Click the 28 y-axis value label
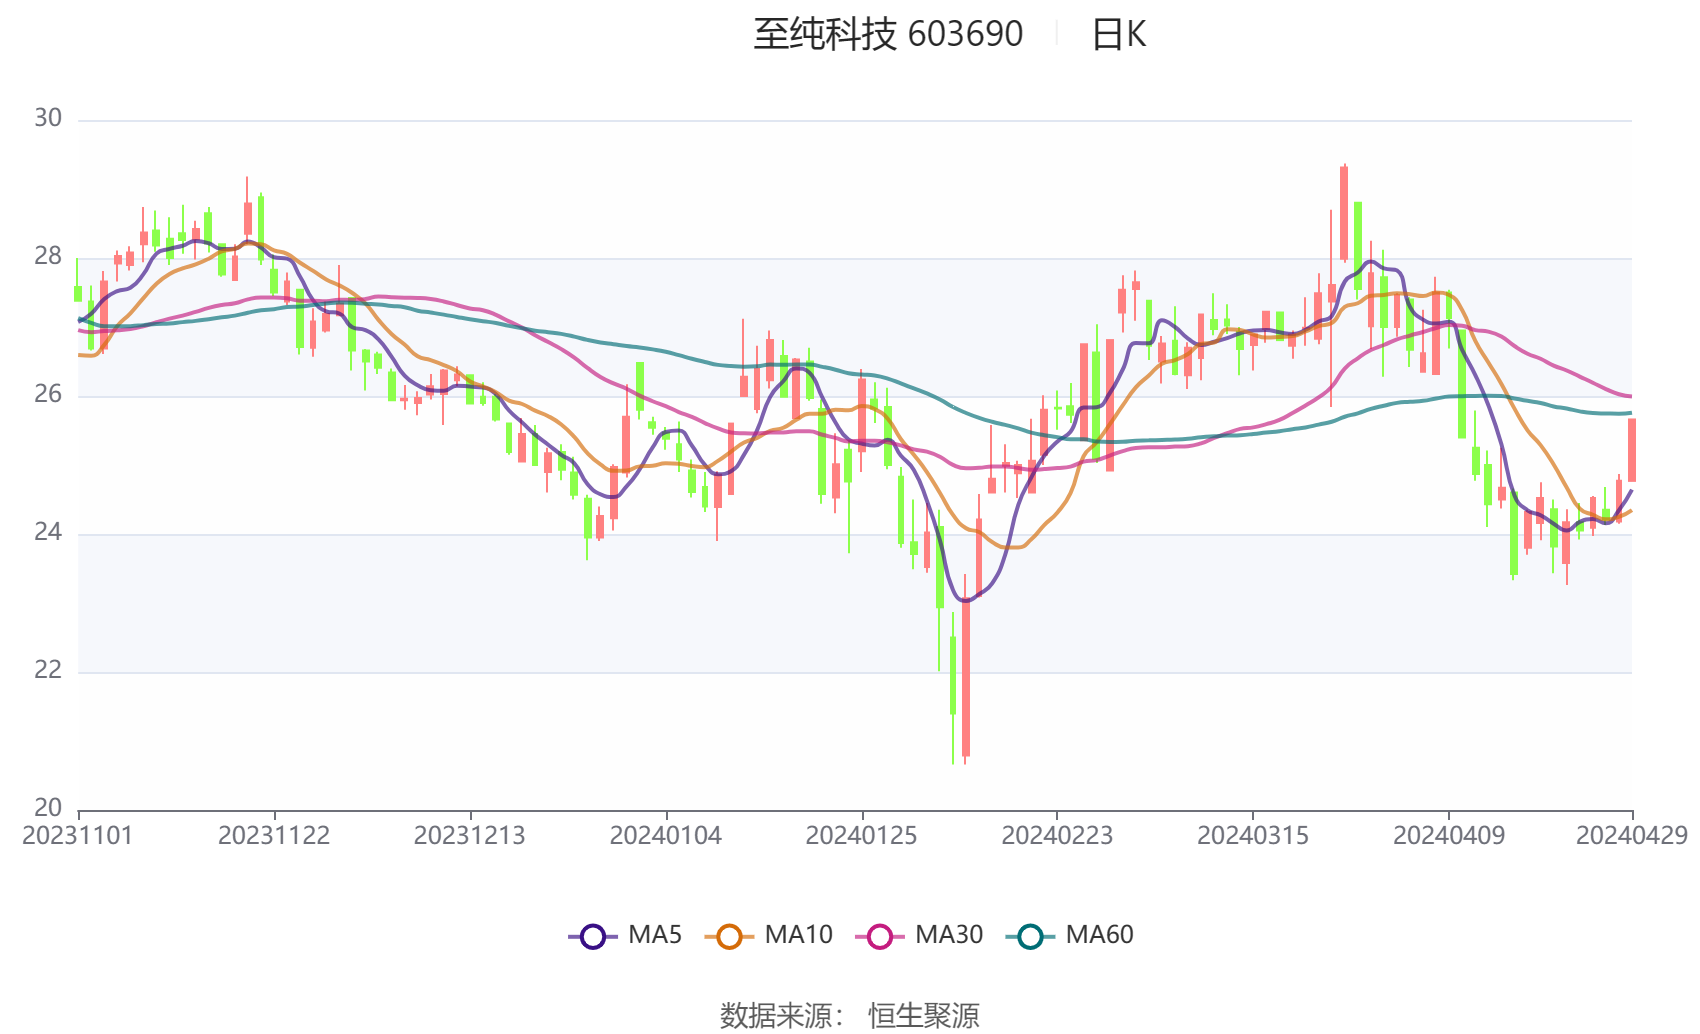The height and width of the screenshot is (1034, 1700). tap(48, 256)
